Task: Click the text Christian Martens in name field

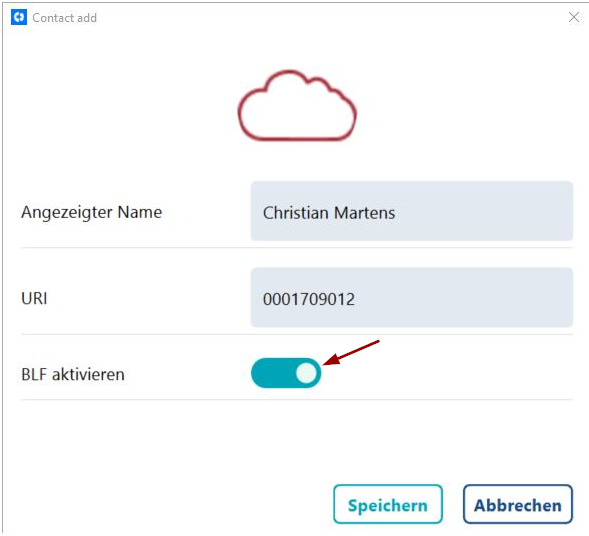Action: tap(329, 213)
